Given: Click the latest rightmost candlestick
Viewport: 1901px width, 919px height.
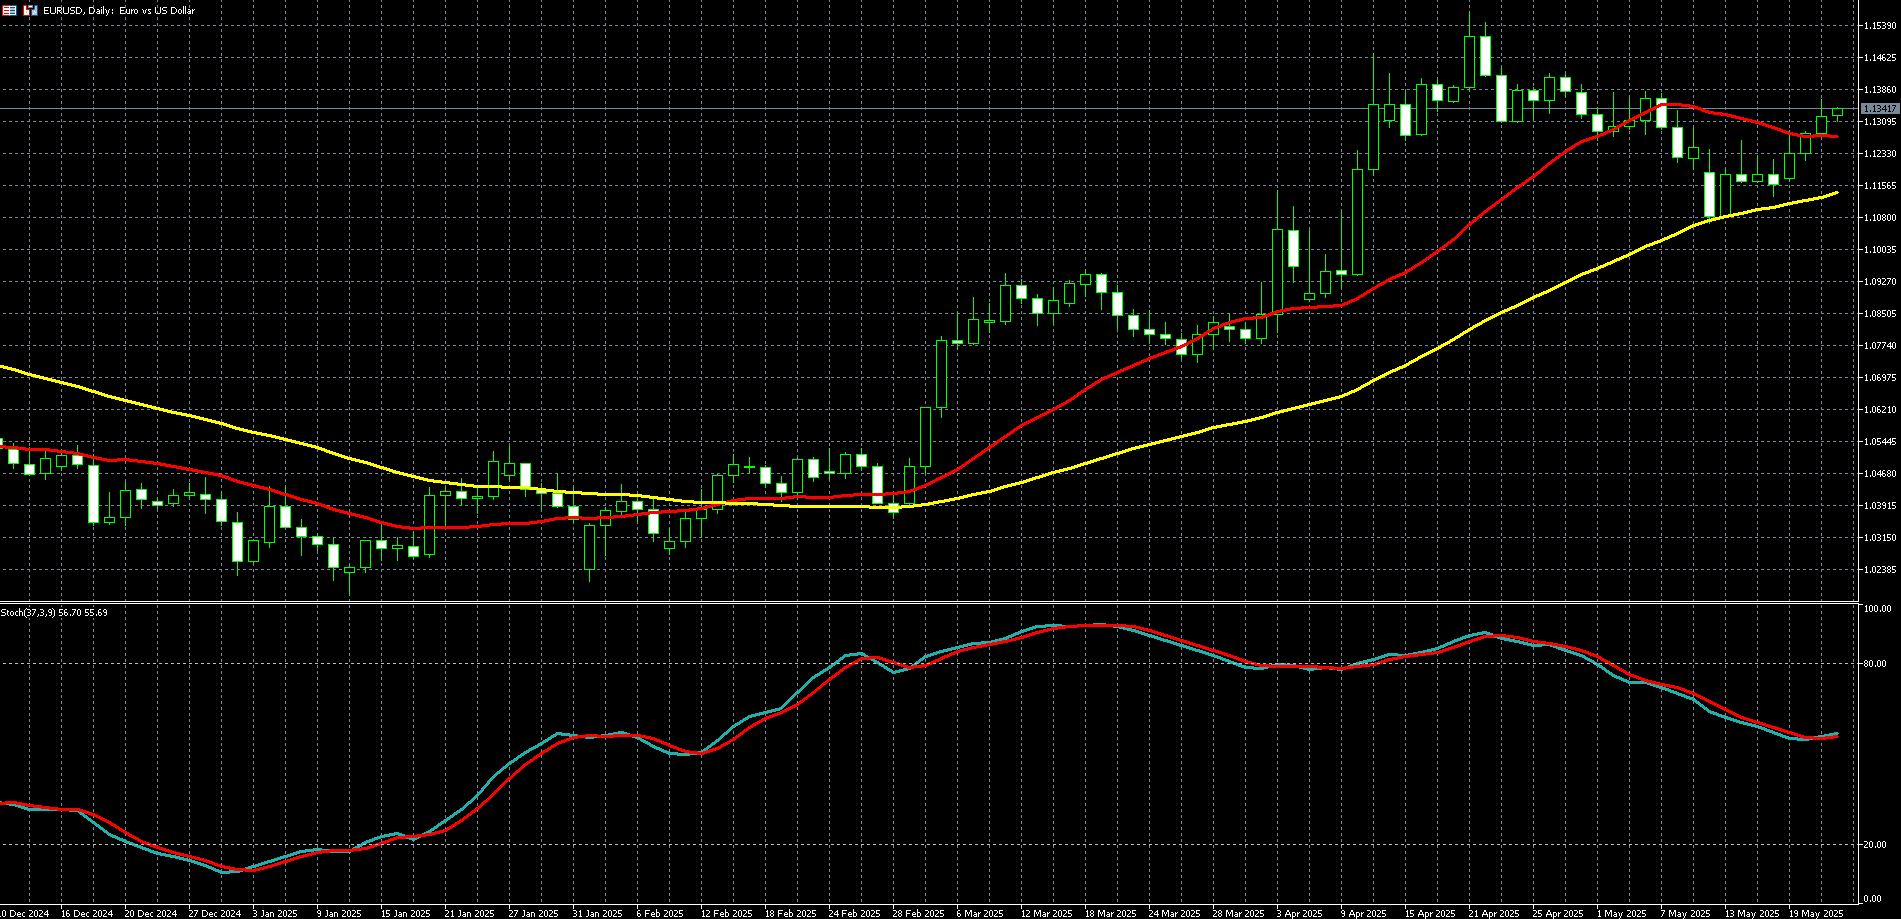Looking at the screenshot, I should pos(1838,113).
